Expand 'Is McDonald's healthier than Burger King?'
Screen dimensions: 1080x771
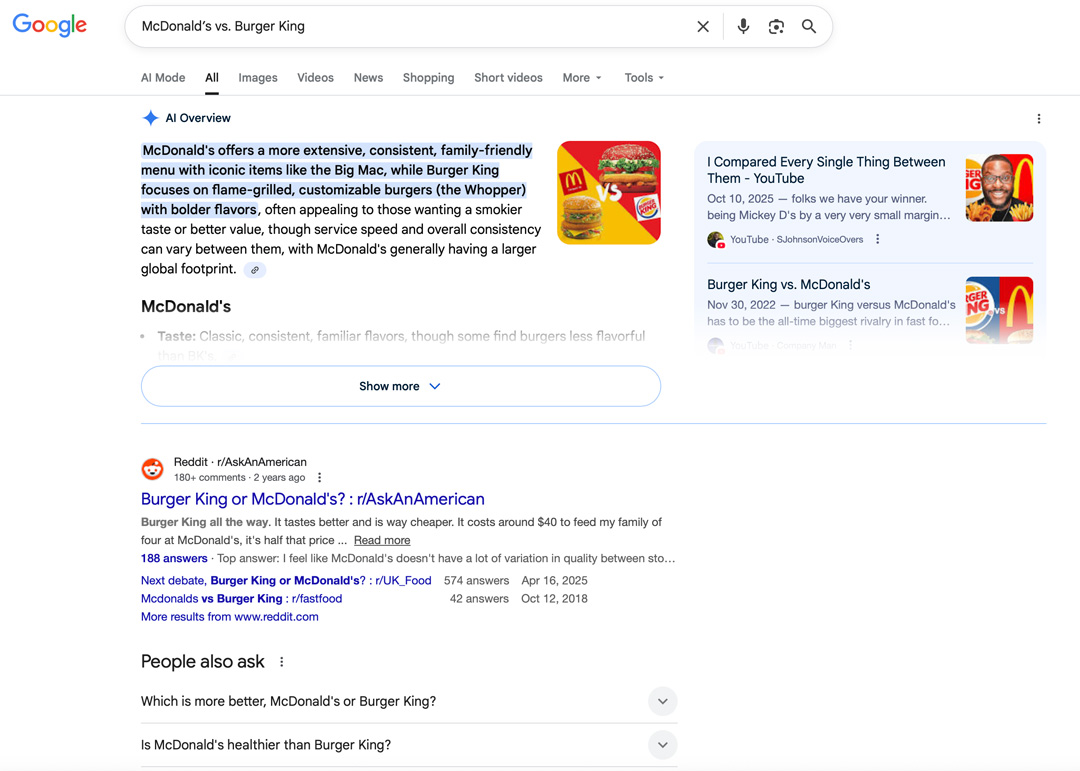[662, 745]
